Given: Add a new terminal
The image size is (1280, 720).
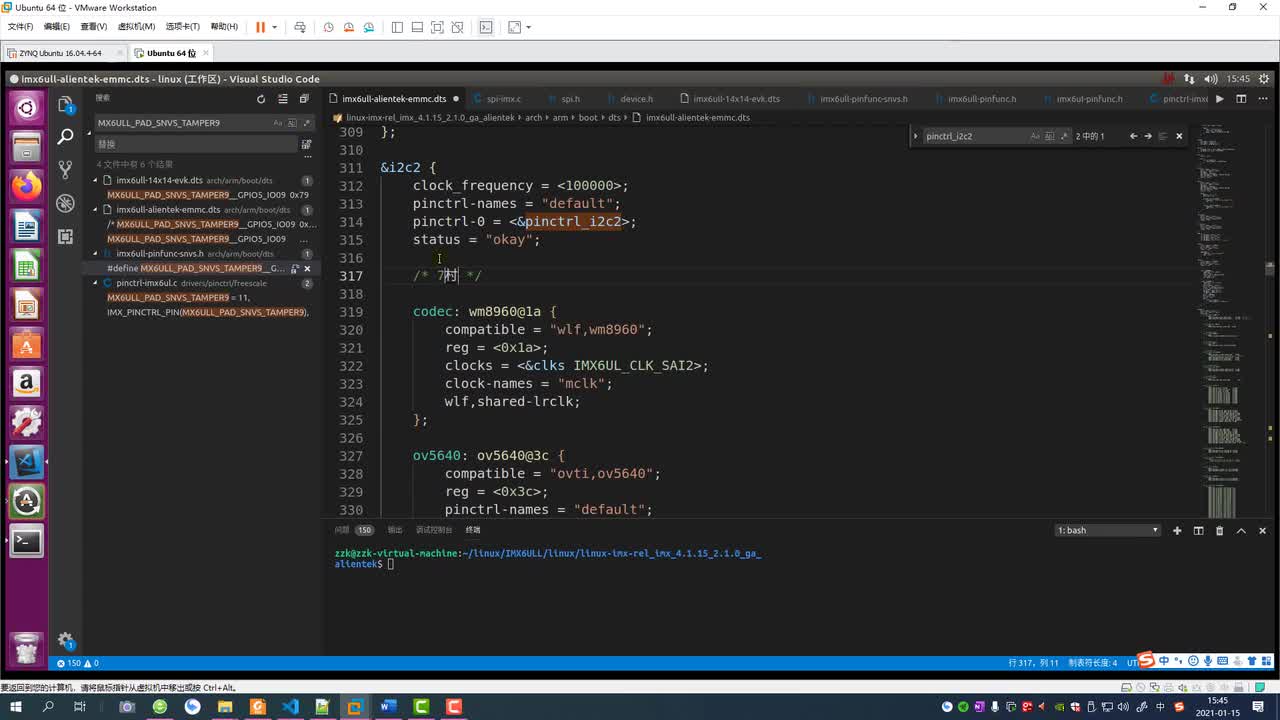Looking at the screenshot, I should pyautogui.click(x=1177, y=530).
